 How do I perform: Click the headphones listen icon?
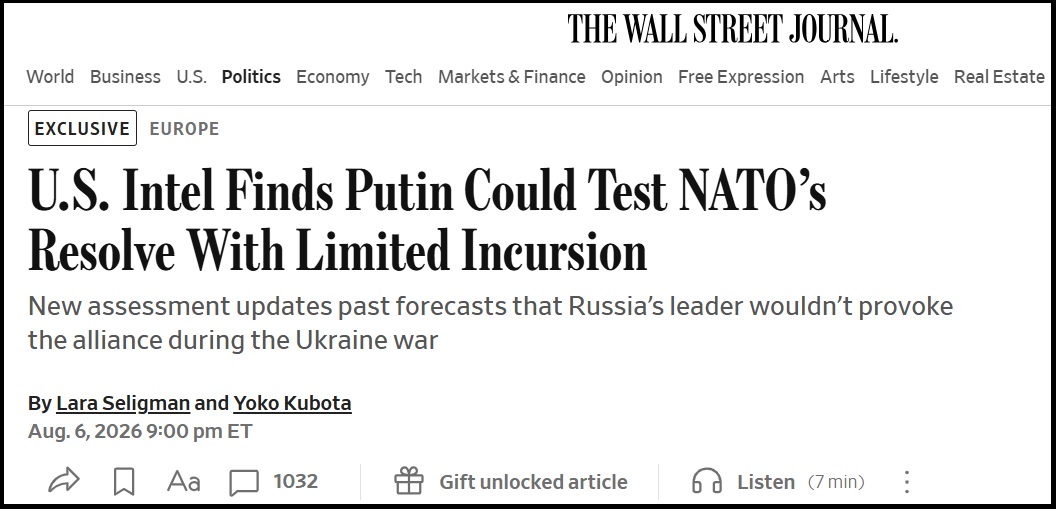[707, 481]
